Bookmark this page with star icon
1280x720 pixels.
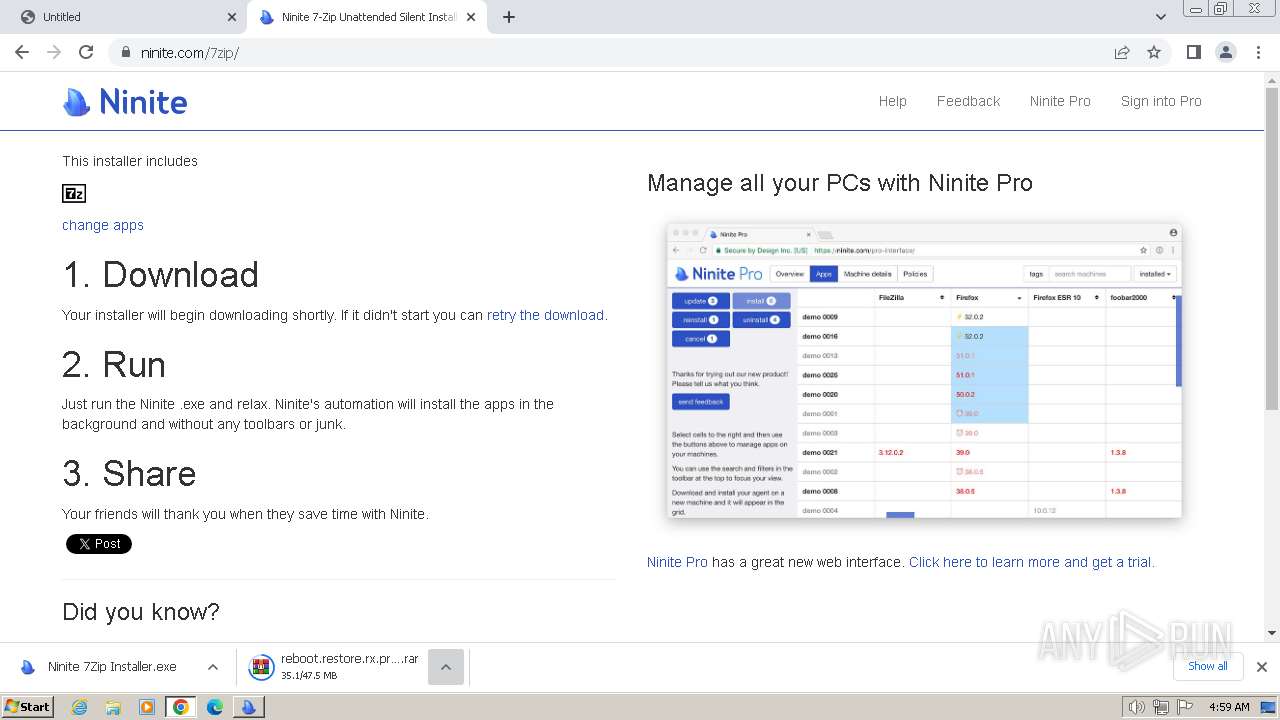coord(1154,52)
